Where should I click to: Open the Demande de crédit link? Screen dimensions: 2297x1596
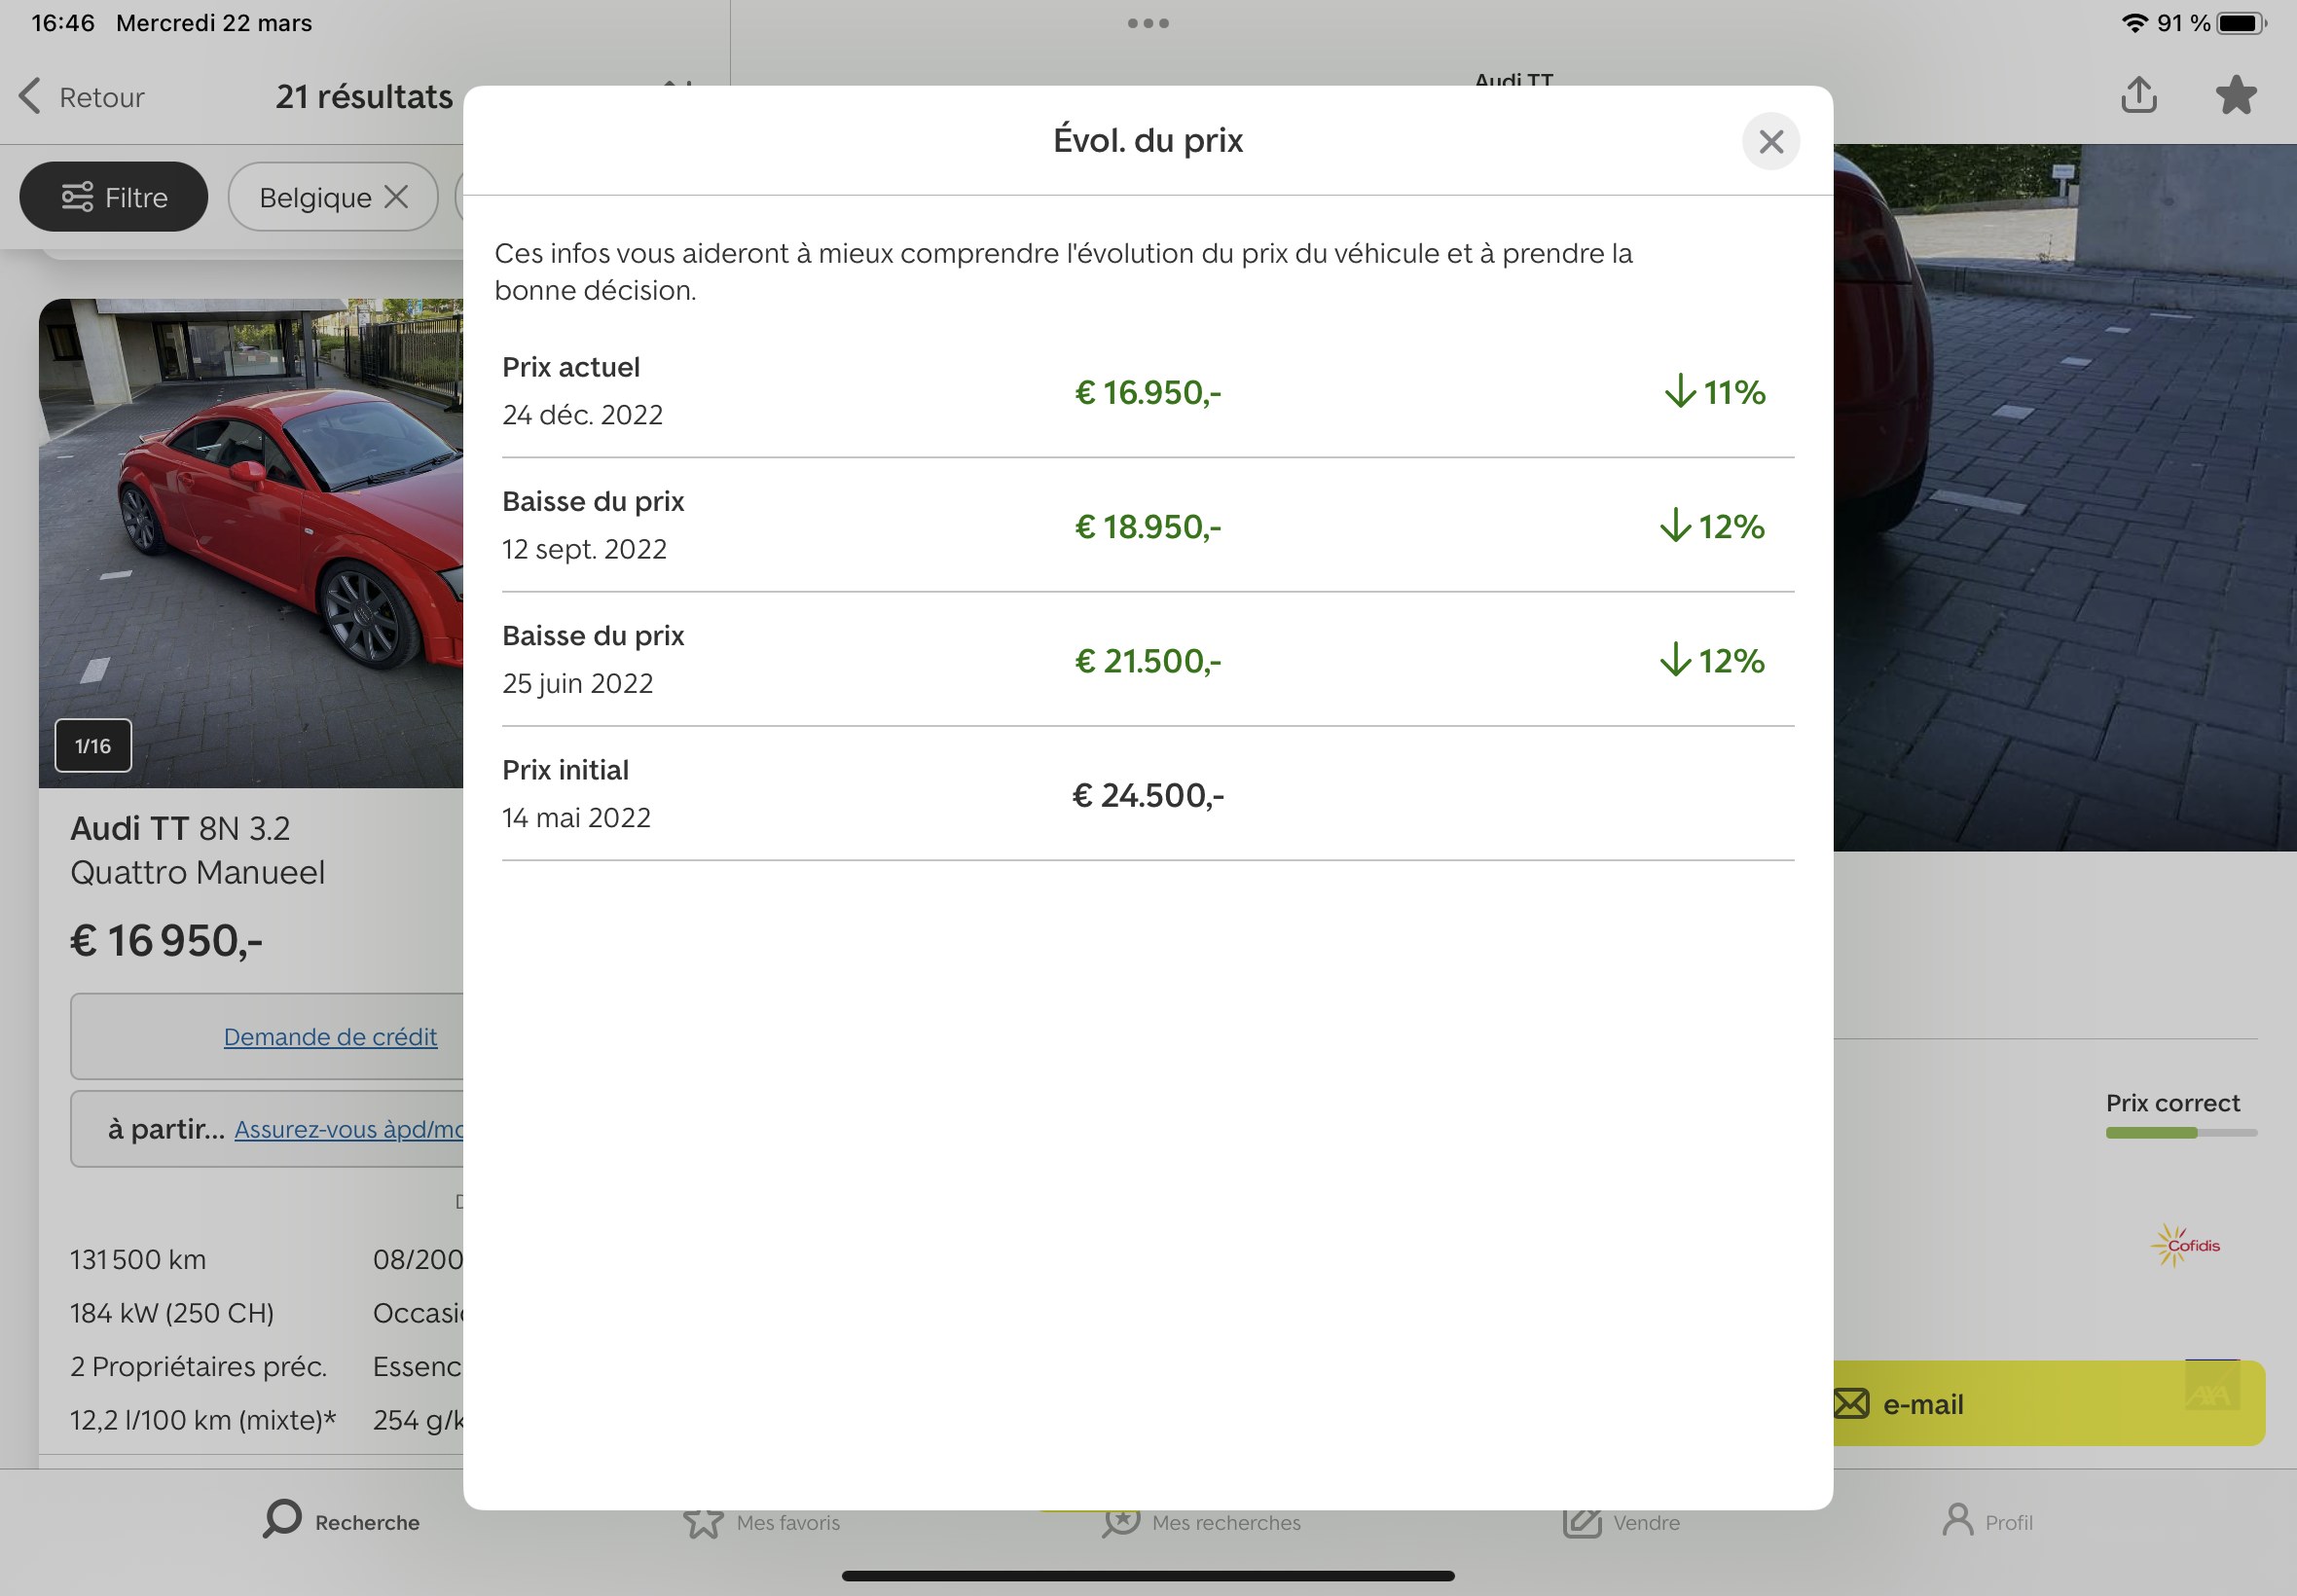click(330, 1037)
